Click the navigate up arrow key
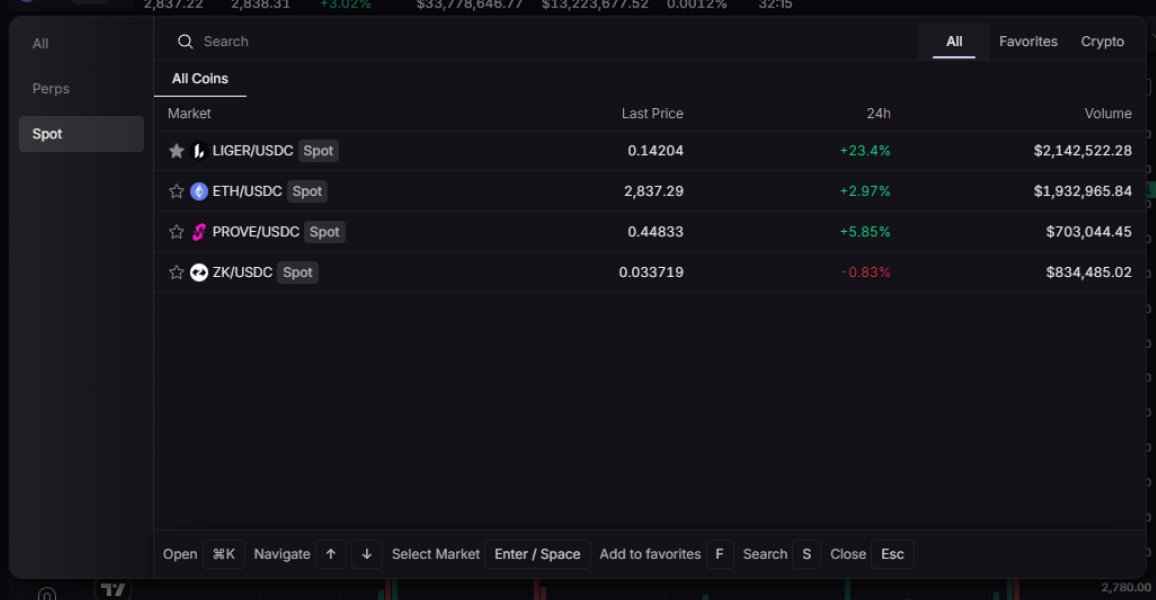 point(331,554)
